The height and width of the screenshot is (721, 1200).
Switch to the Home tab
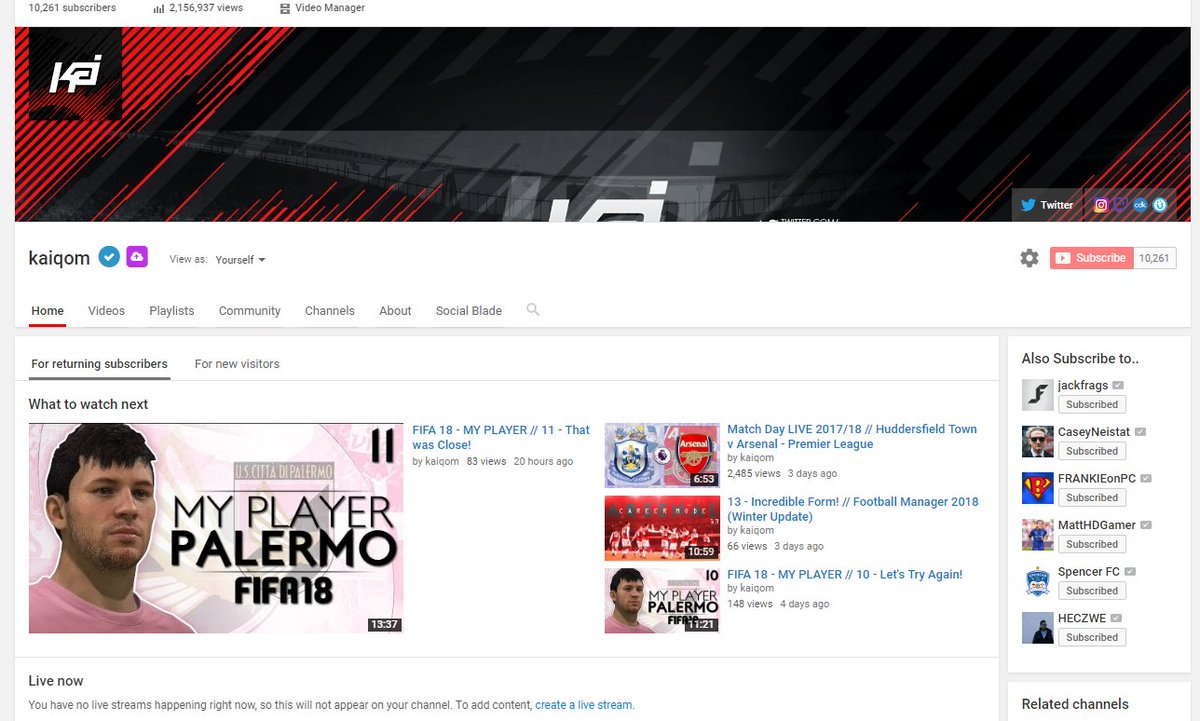(48, 311)
